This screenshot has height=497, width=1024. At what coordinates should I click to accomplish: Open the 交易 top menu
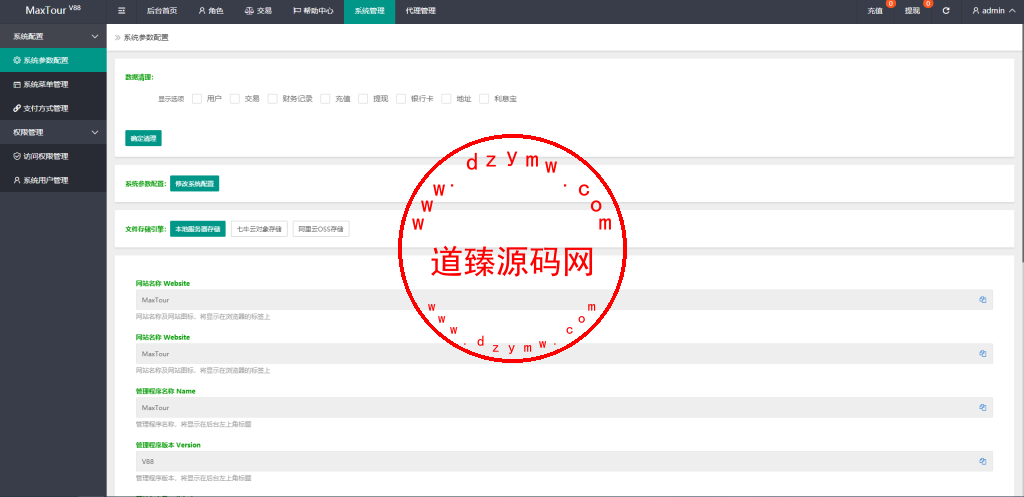pos(258,11)
